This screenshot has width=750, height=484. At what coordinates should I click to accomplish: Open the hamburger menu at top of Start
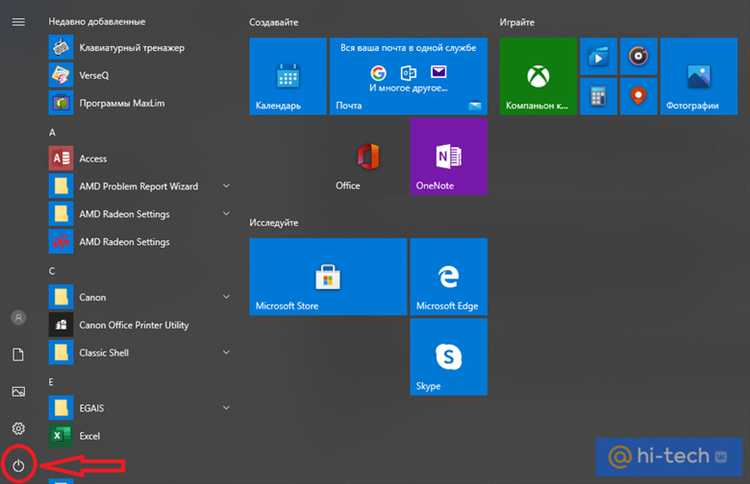click(18, 22)
